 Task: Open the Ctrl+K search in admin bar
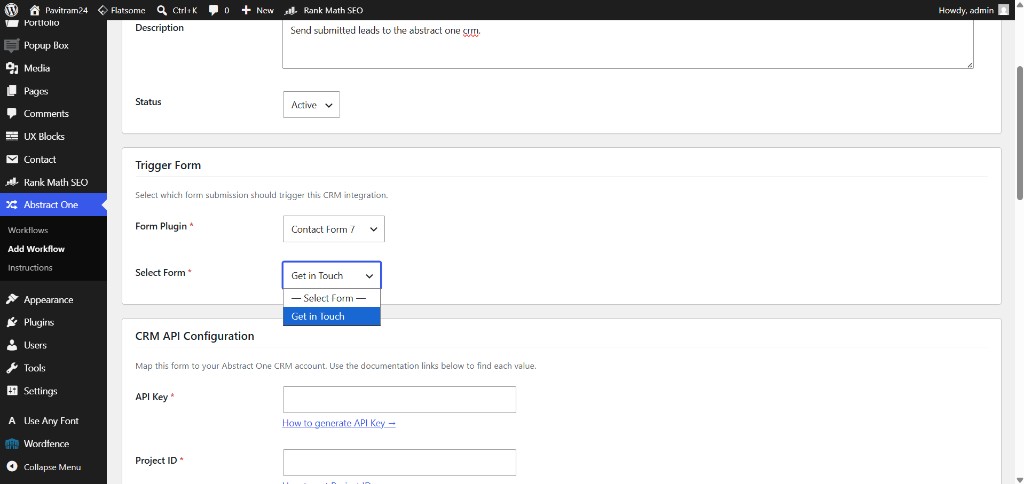[178, 10]
